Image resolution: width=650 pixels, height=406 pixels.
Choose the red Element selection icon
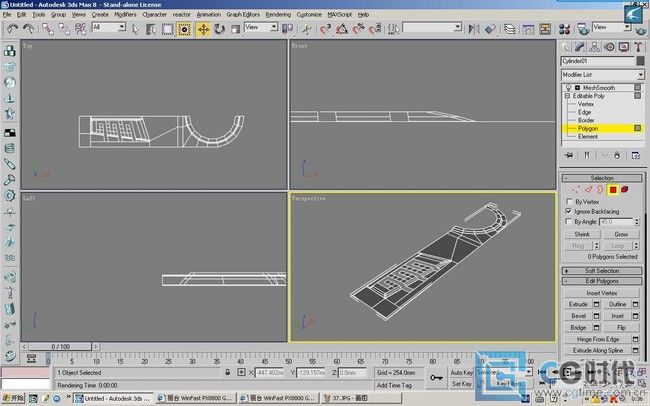[x=624, y=190]
